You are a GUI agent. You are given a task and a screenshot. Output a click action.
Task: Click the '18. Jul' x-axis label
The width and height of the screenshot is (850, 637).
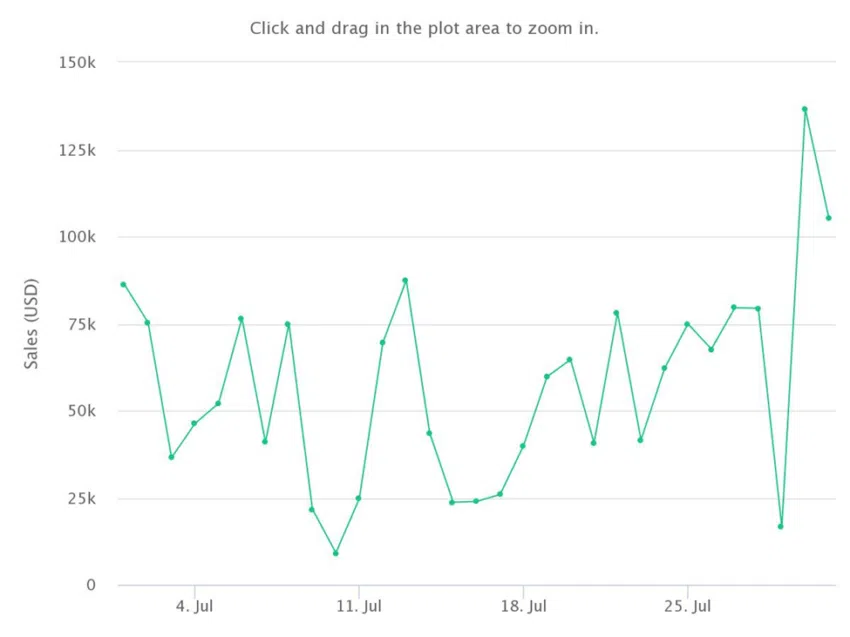(x=523, y=606)
